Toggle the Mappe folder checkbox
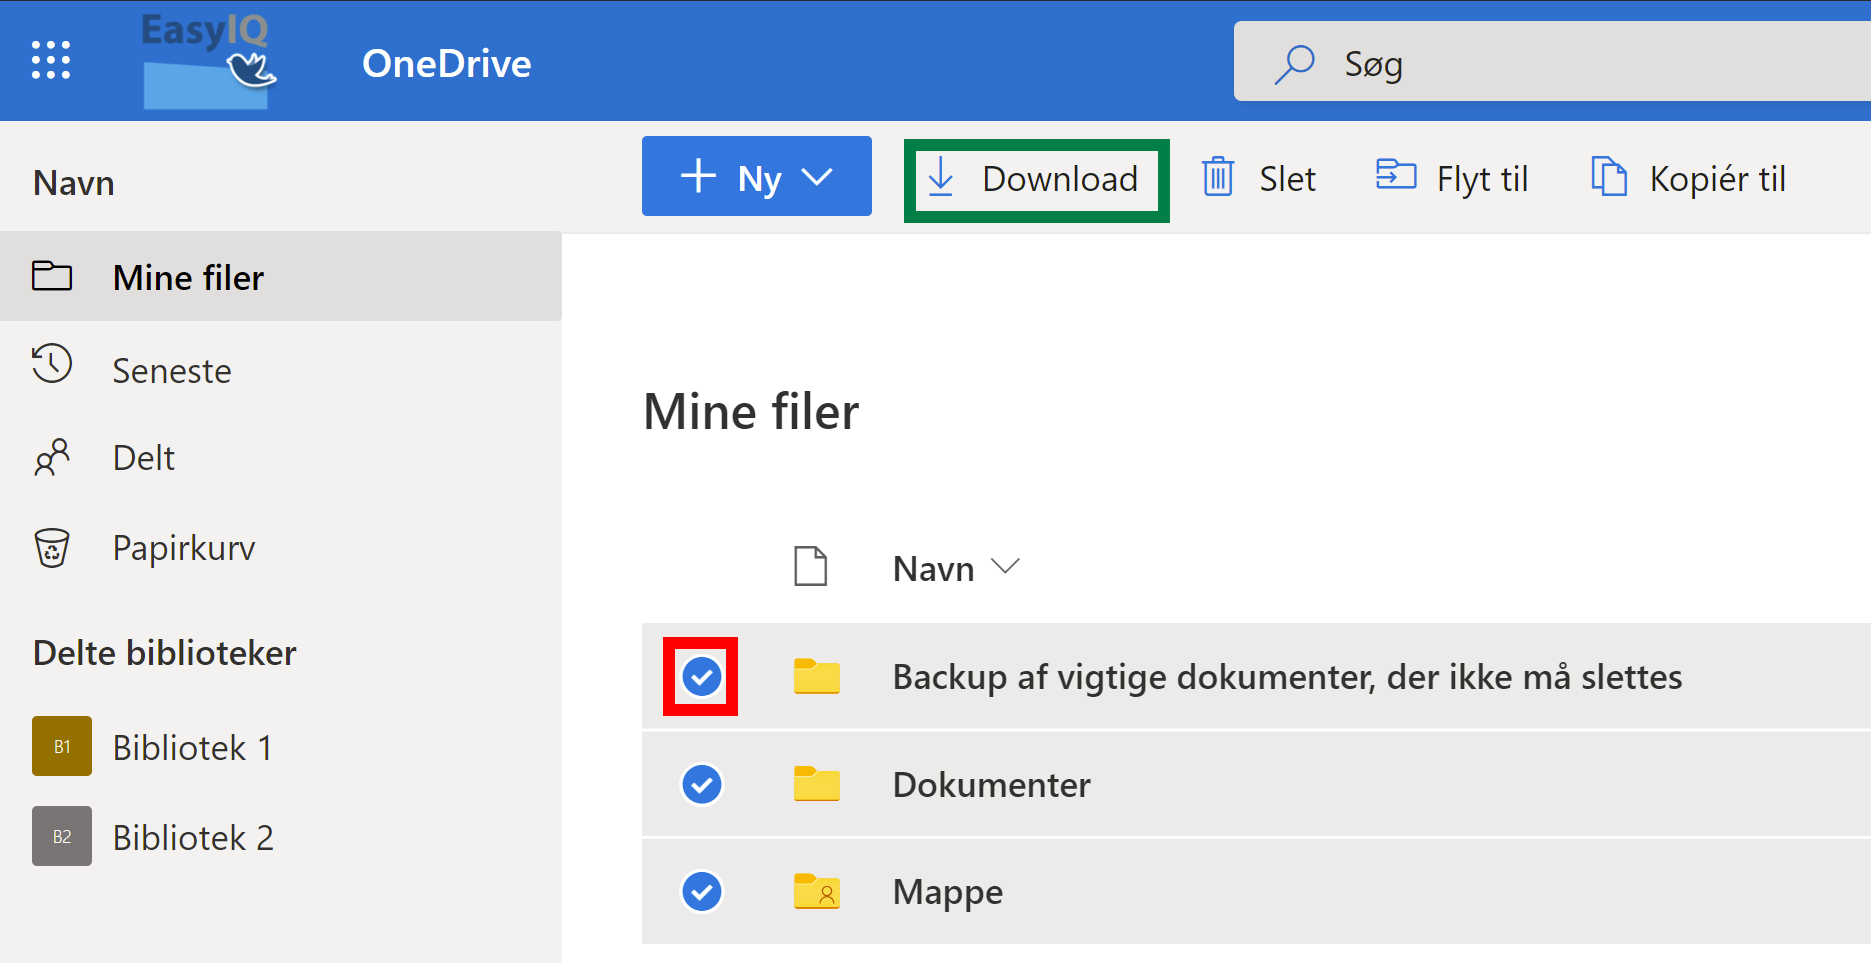 pyautogui.click(x=701, y=891)
